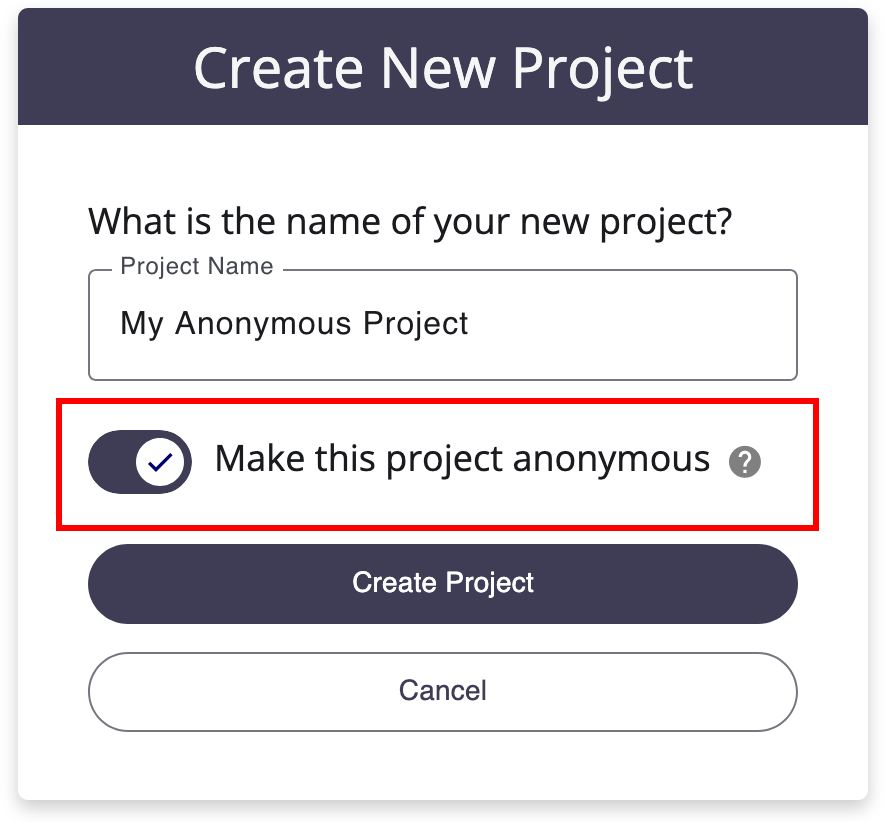Screen dimensions: 888x822
Task: Click the 'My Anonymous Project' text in field
Action: click(x=294, y=324)
